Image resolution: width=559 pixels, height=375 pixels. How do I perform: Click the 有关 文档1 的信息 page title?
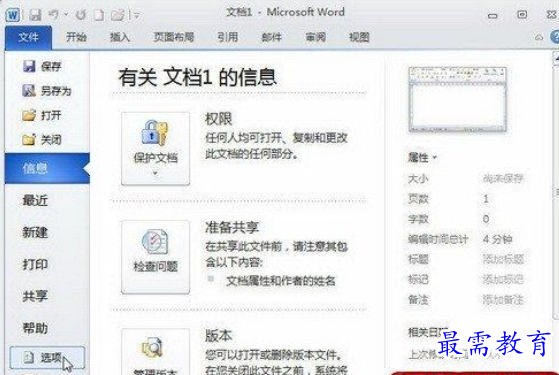198,77
